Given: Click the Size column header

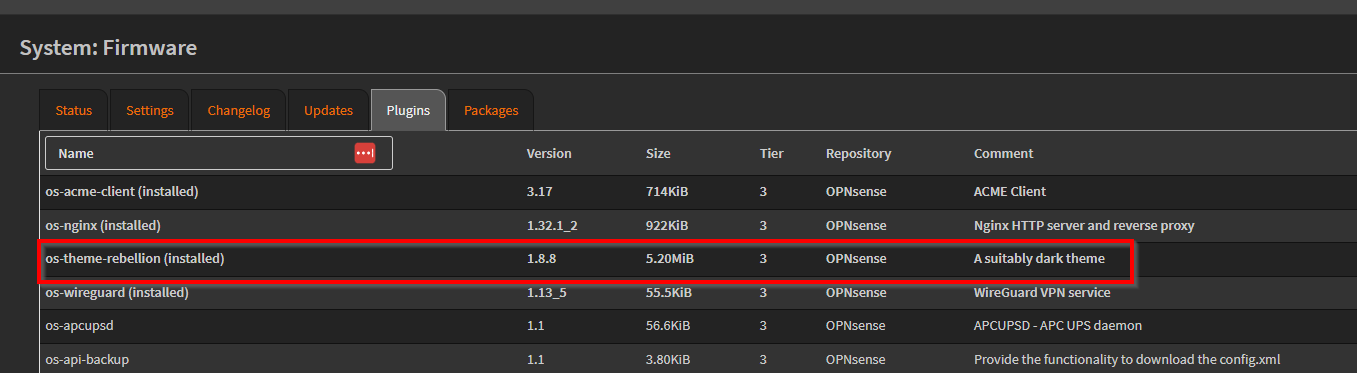Looking at the screenshot, I should point(658,154).
